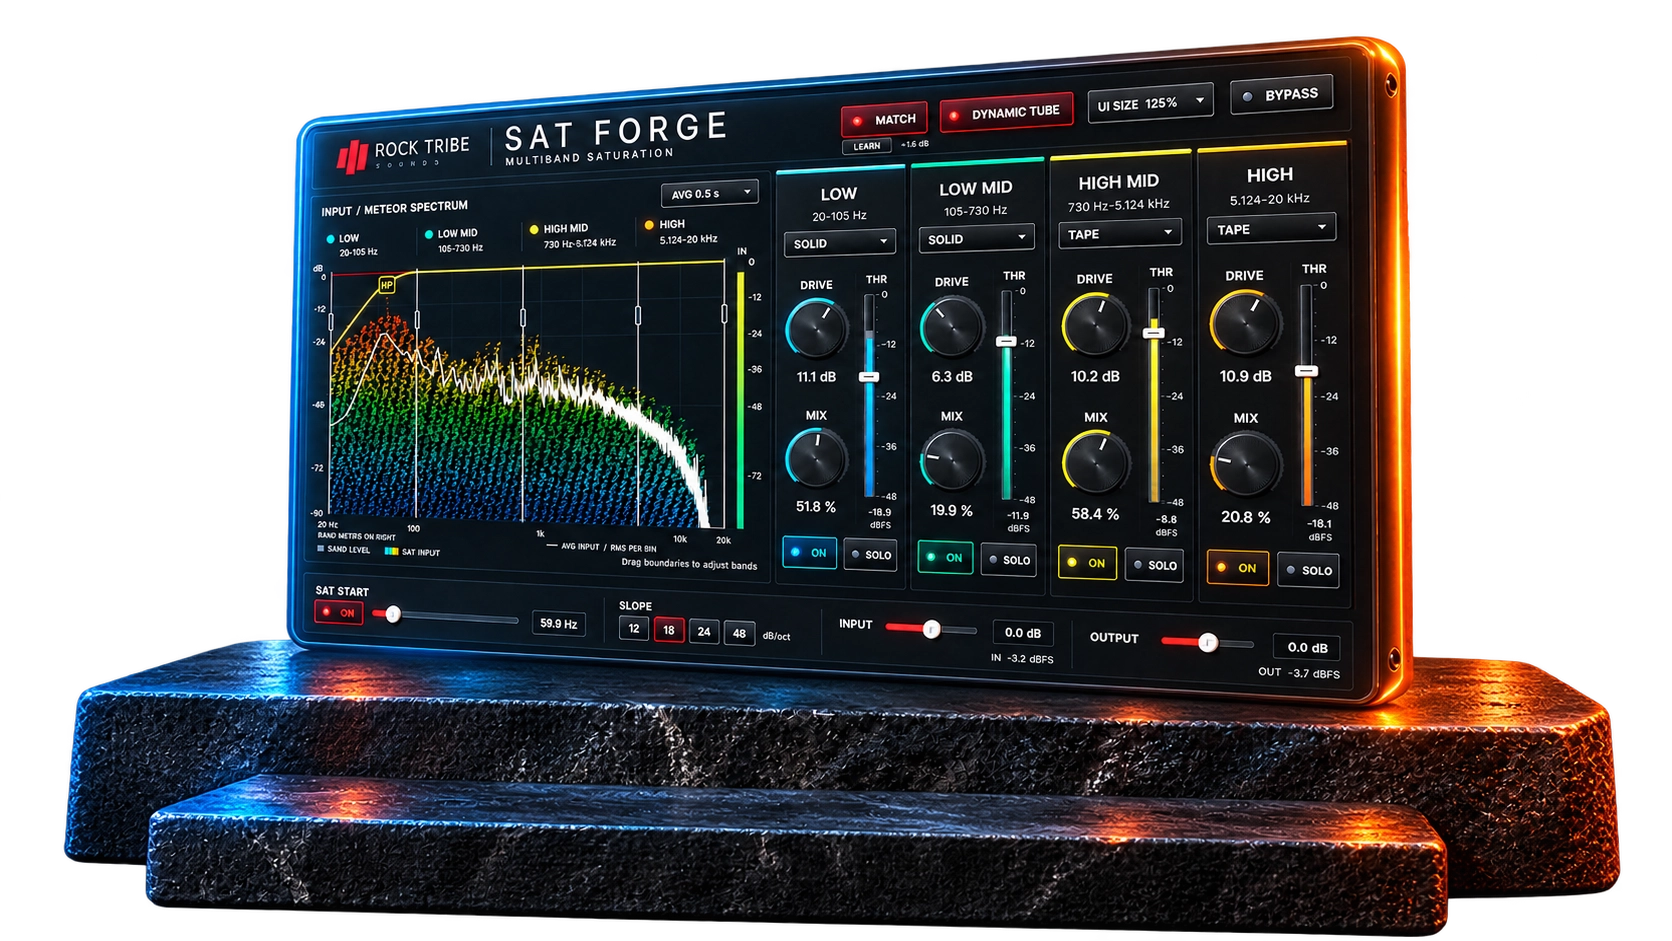Click the OUTPUT gain slider handle
Screen dimensions: 1672x941
tap(1208, 642)
